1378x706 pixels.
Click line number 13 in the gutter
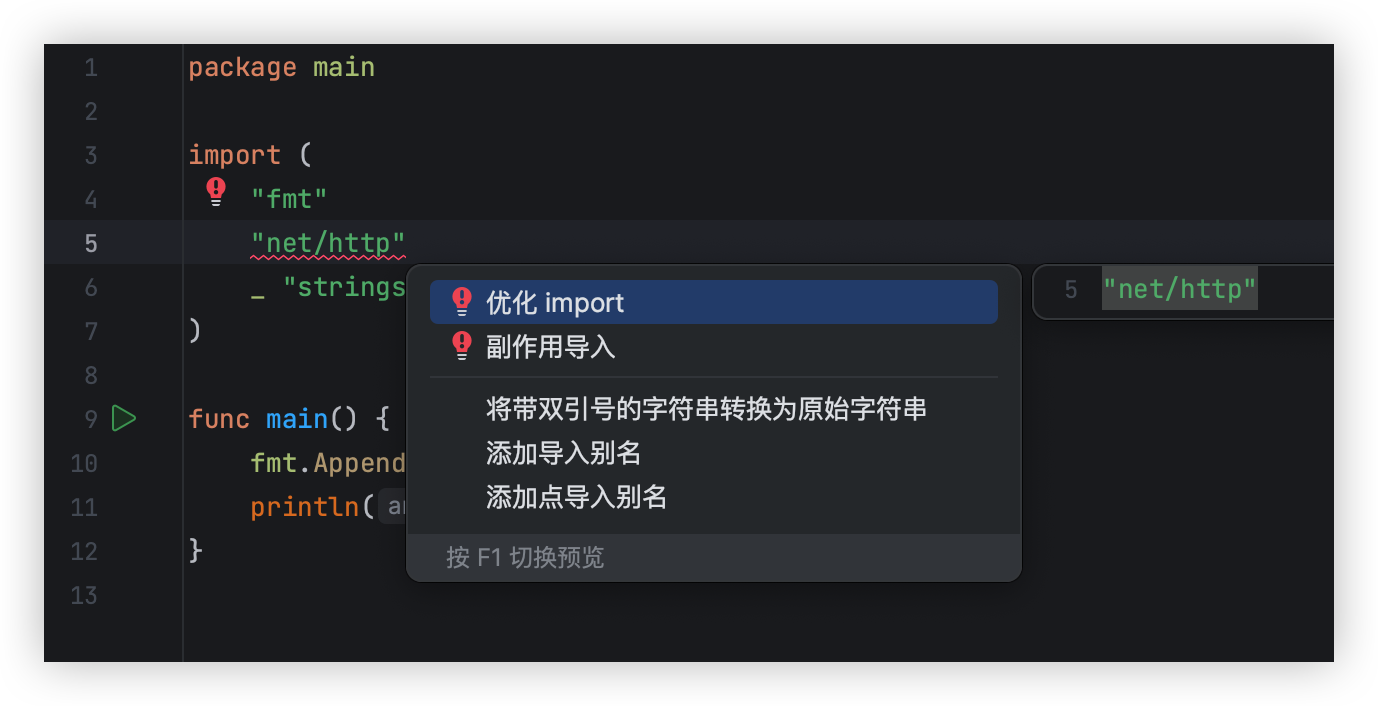click(x=84, y=595)
